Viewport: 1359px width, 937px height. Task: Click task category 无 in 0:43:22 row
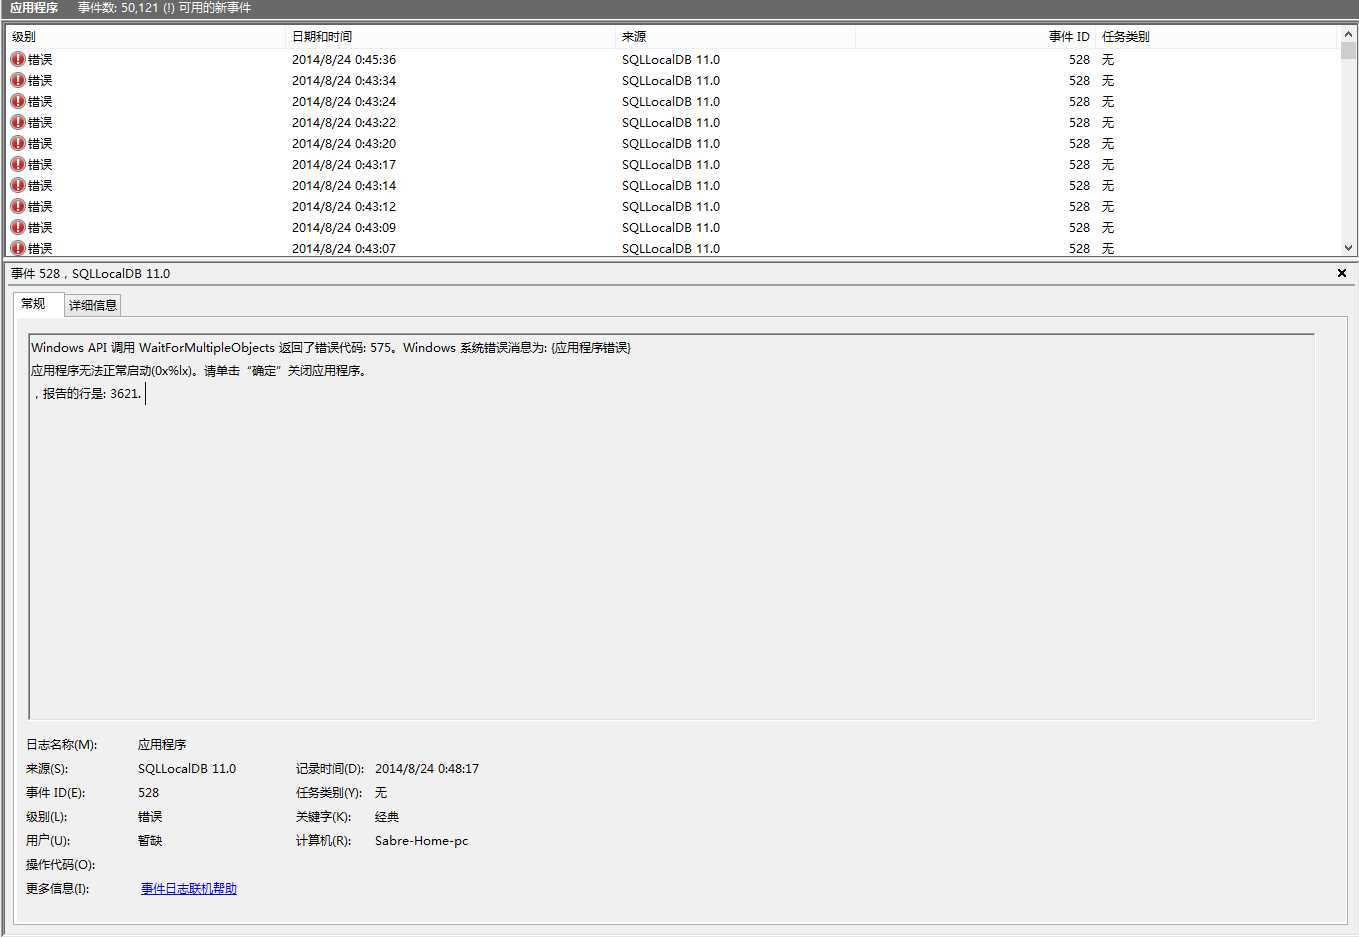[1108, 122]
